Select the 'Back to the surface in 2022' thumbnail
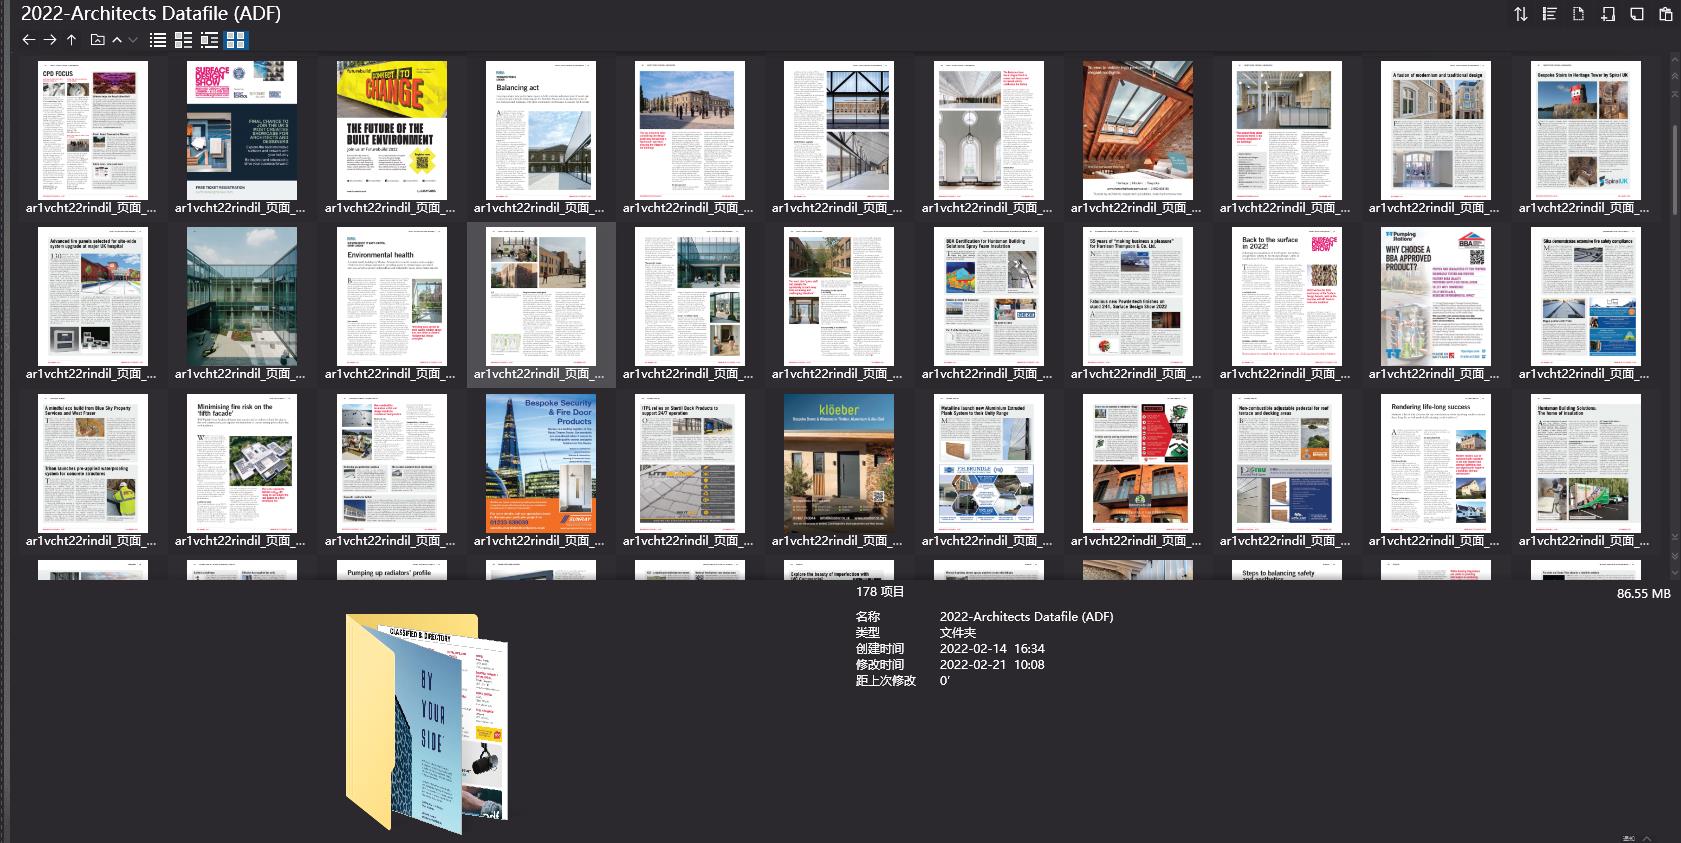Image resolution: width=1681 pixels, height=843 pixels. pyautogui.click(x=1288, y=296)
